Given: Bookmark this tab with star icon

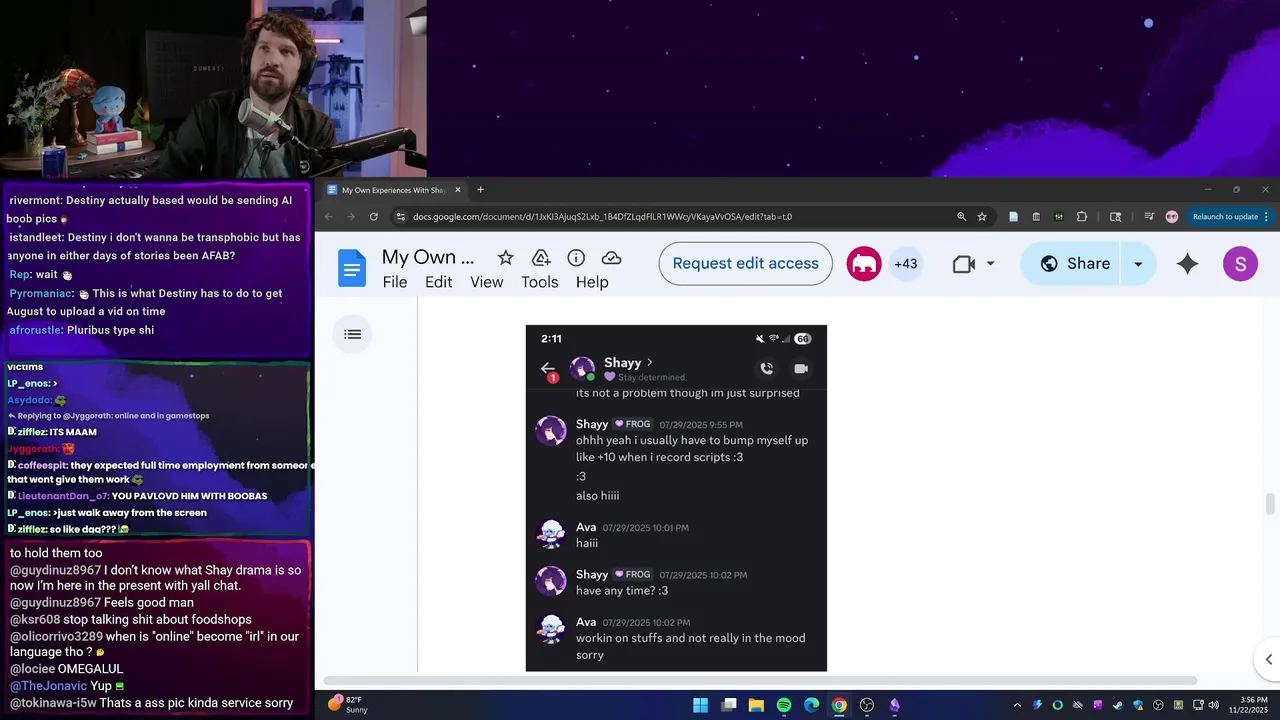Looking at the screenshot, I should [982, 216].
